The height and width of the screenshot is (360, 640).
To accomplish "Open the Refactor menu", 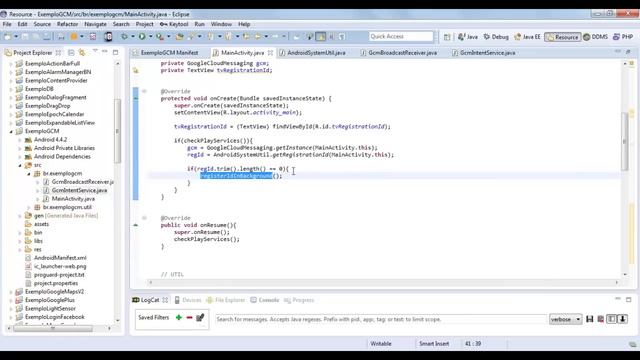I will [67, 24].
